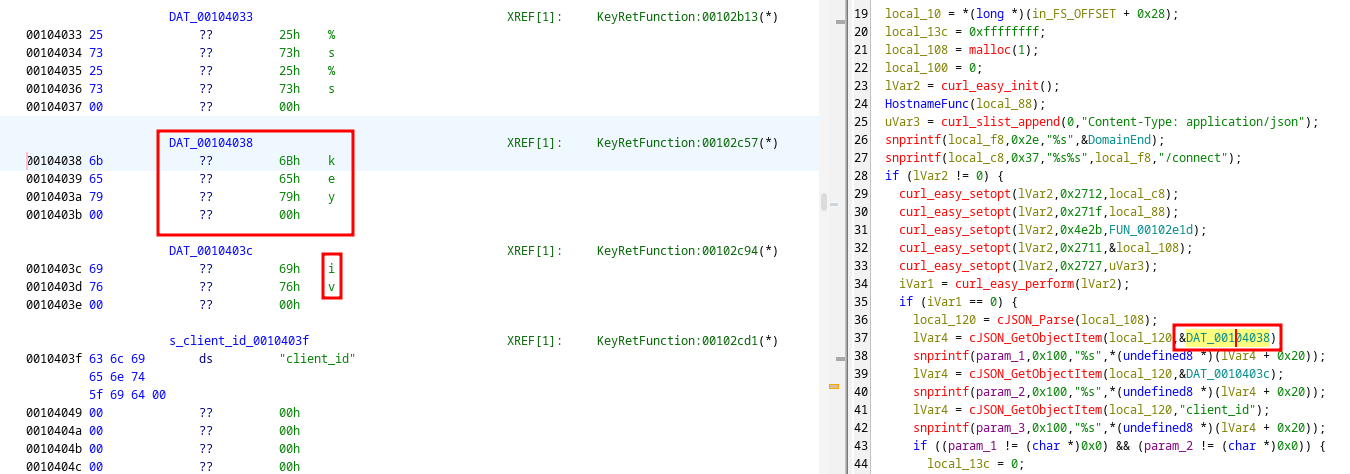This screenshot has height=474, width=1350.
Task: Follow XREF KeyRetFunction:00102b13 reference
Action: click(x=687, y=17)
